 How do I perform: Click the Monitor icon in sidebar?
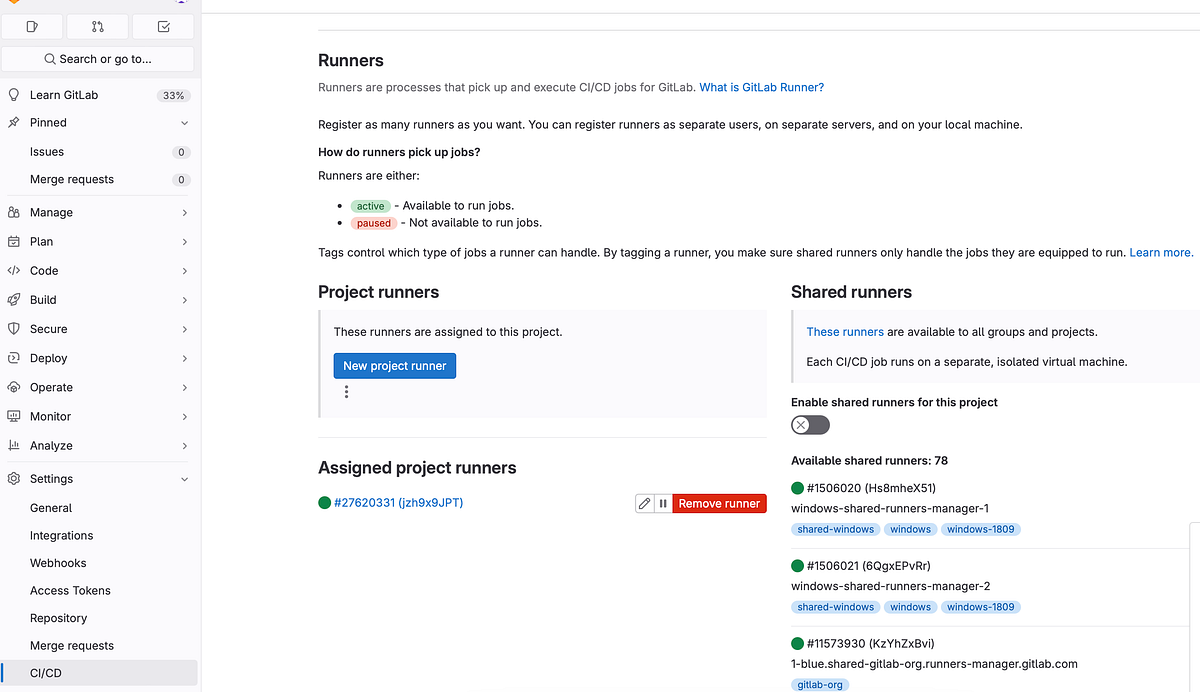12,416
